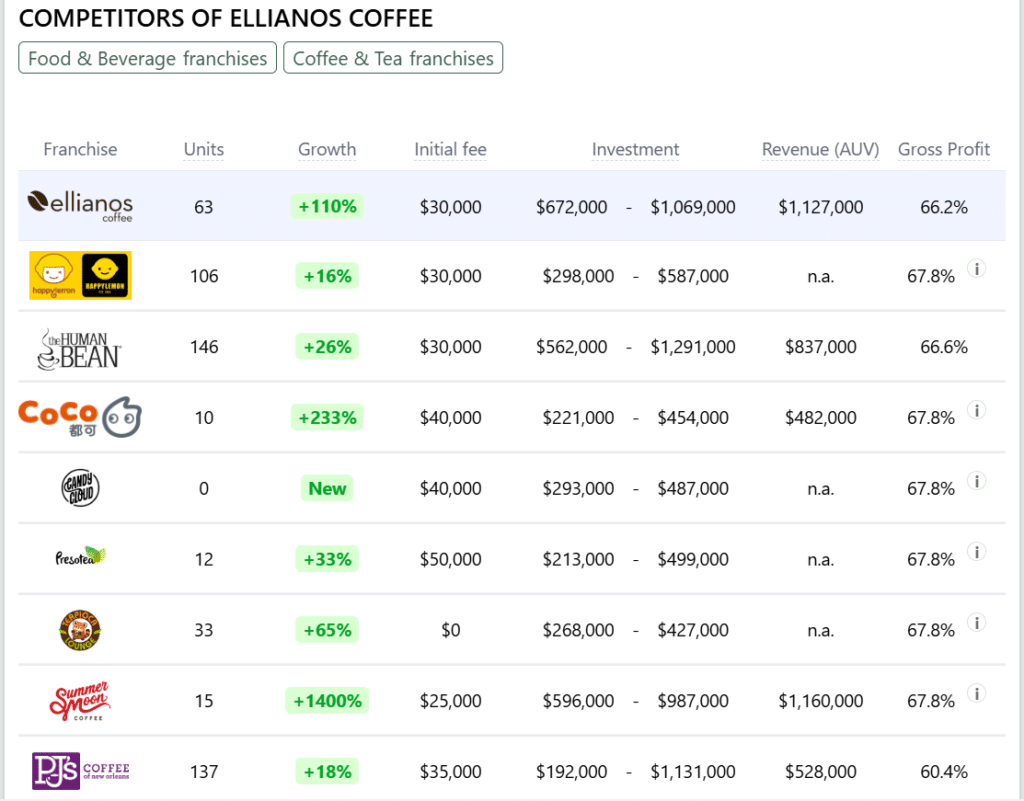Viewport: 1024px width, 801px height.
Task: Click info icon in the Presotea row
Action: coord(976,552)
